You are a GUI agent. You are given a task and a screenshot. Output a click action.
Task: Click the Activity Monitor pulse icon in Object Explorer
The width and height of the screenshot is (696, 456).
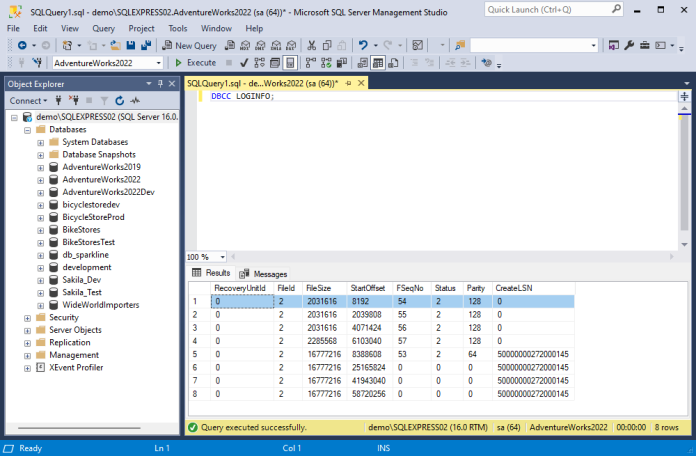(135, 101)
